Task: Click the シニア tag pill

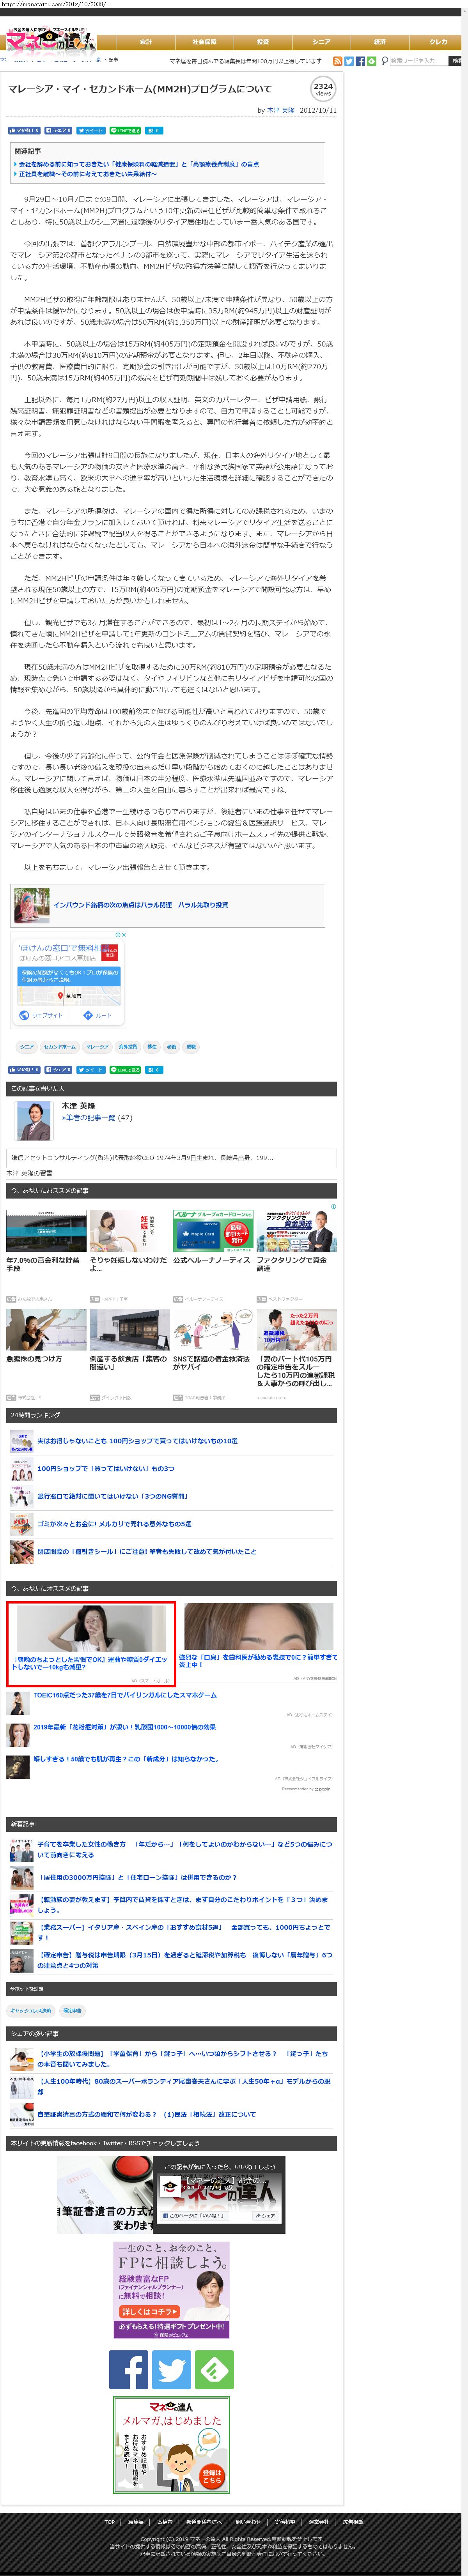Action: 26,1046
